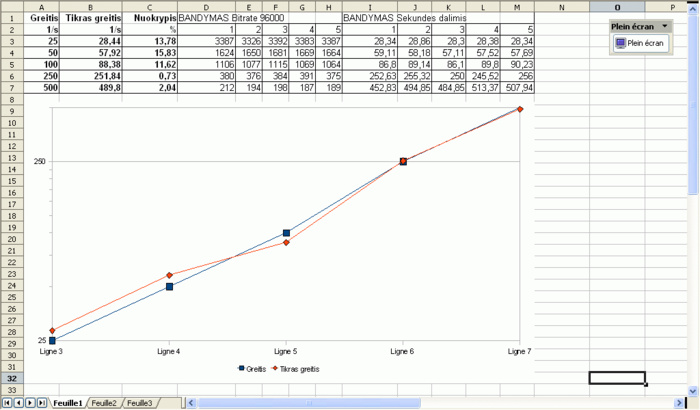Click the vertical scrollbar down arrow
This screenshot has height=410, width=700.
(x=693, y=390)
